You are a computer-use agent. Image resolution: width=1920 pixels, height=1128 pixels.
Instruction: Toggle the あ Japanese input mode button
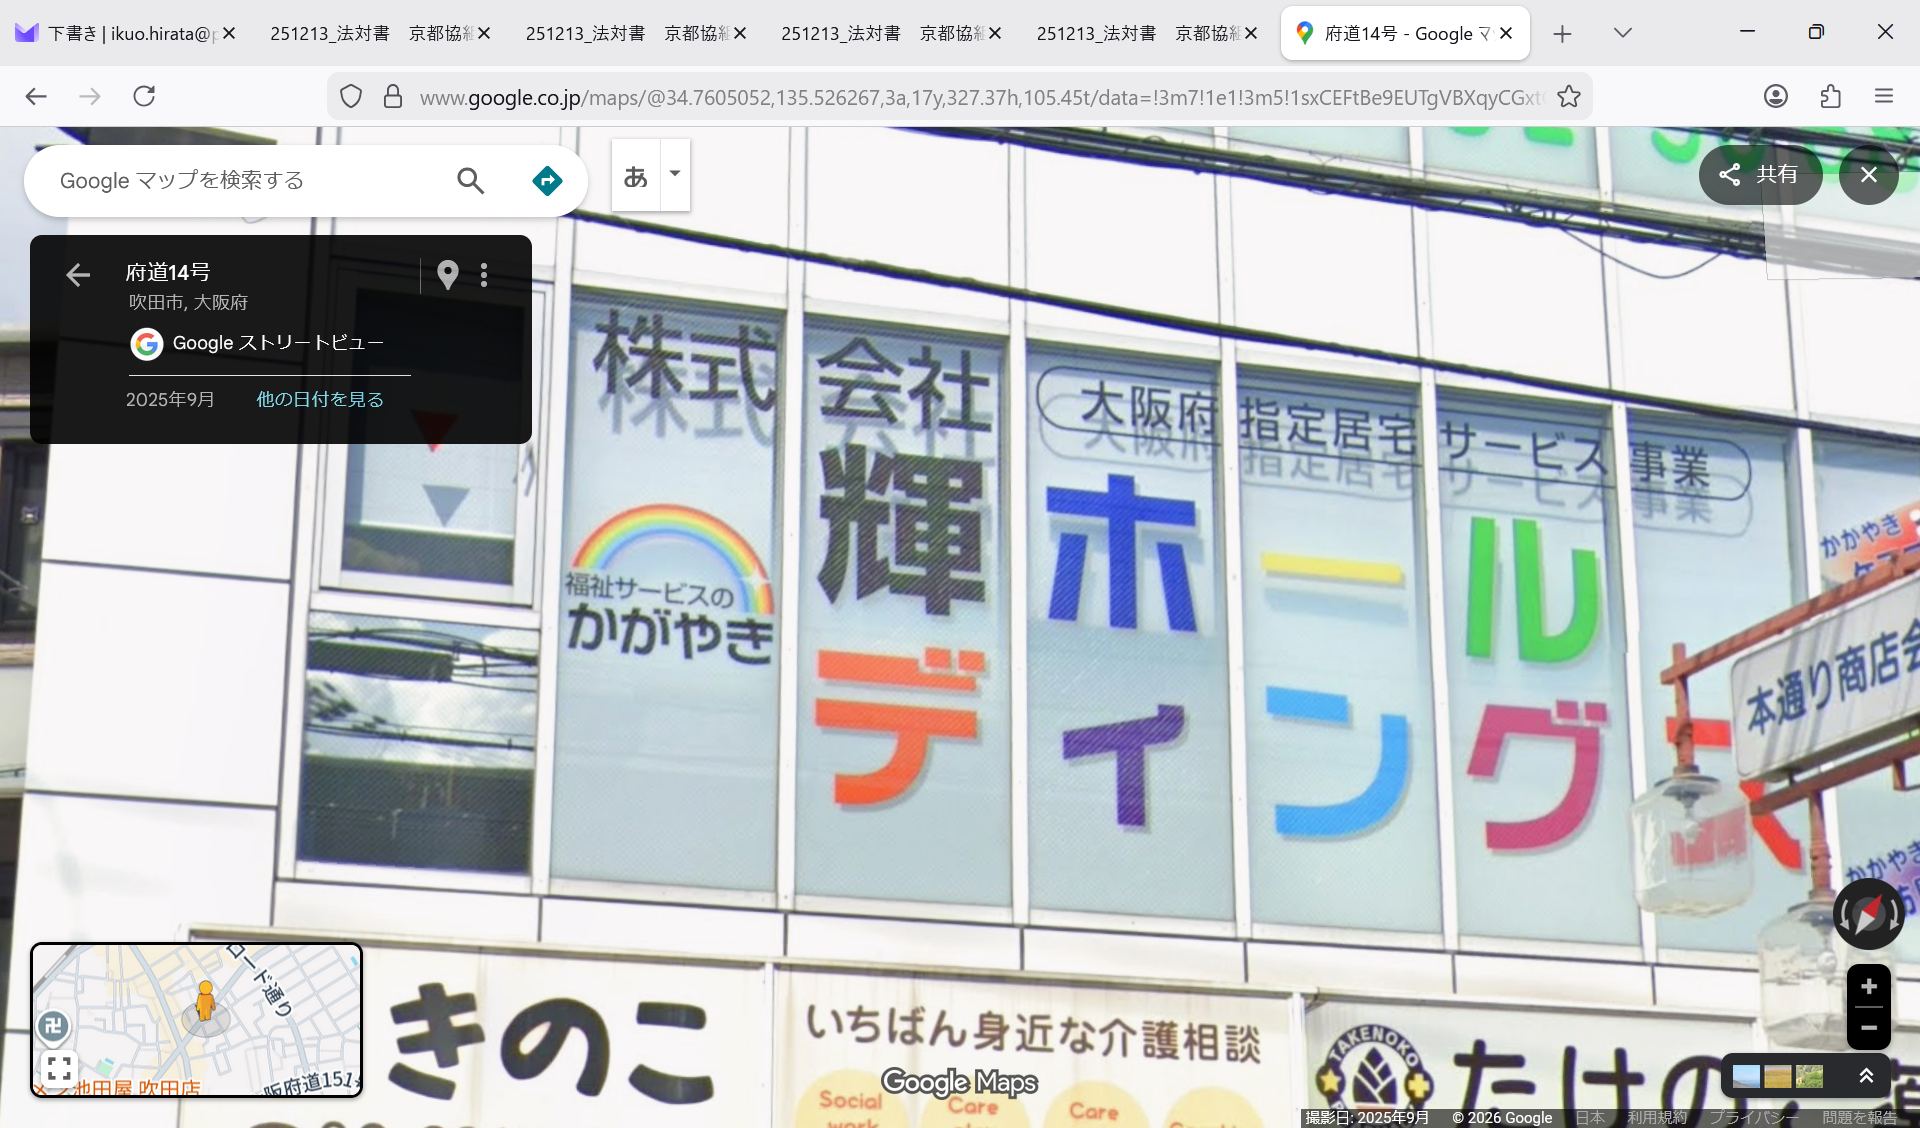pyautogui.click(x=636, y=176)
